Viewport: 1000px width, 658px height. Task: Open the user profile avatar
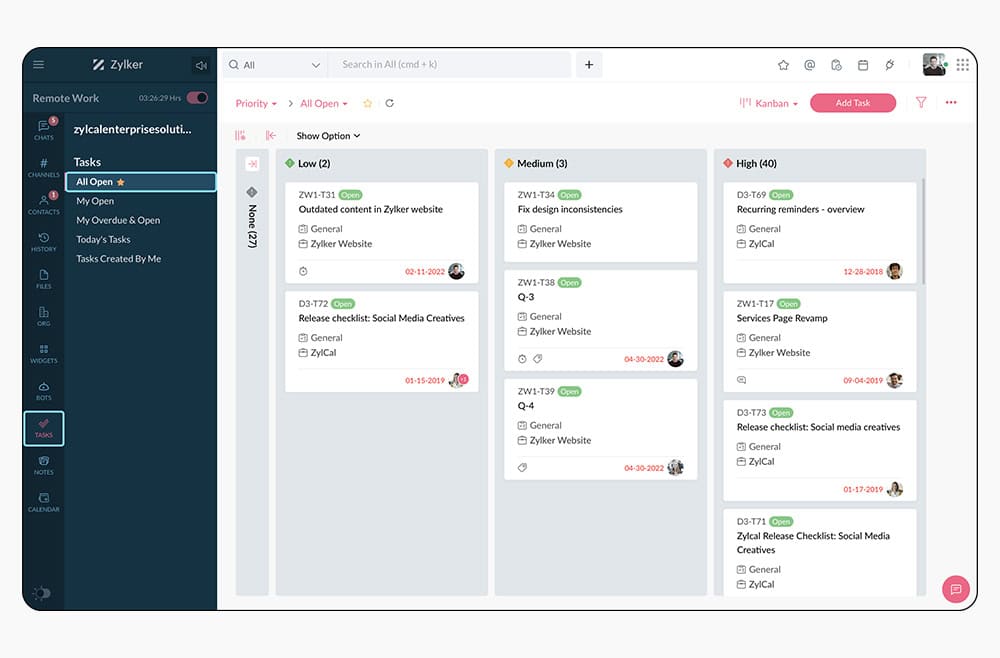(x=934, y=64)
